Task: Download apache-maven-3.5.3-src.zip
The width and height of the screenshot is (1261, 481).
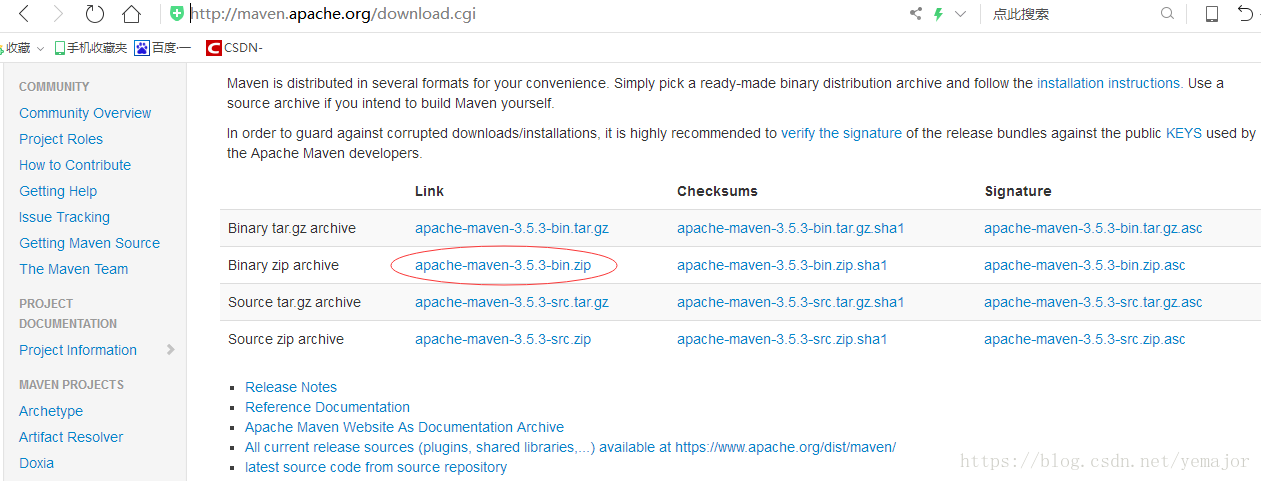Action: click(x=503, y=339)
